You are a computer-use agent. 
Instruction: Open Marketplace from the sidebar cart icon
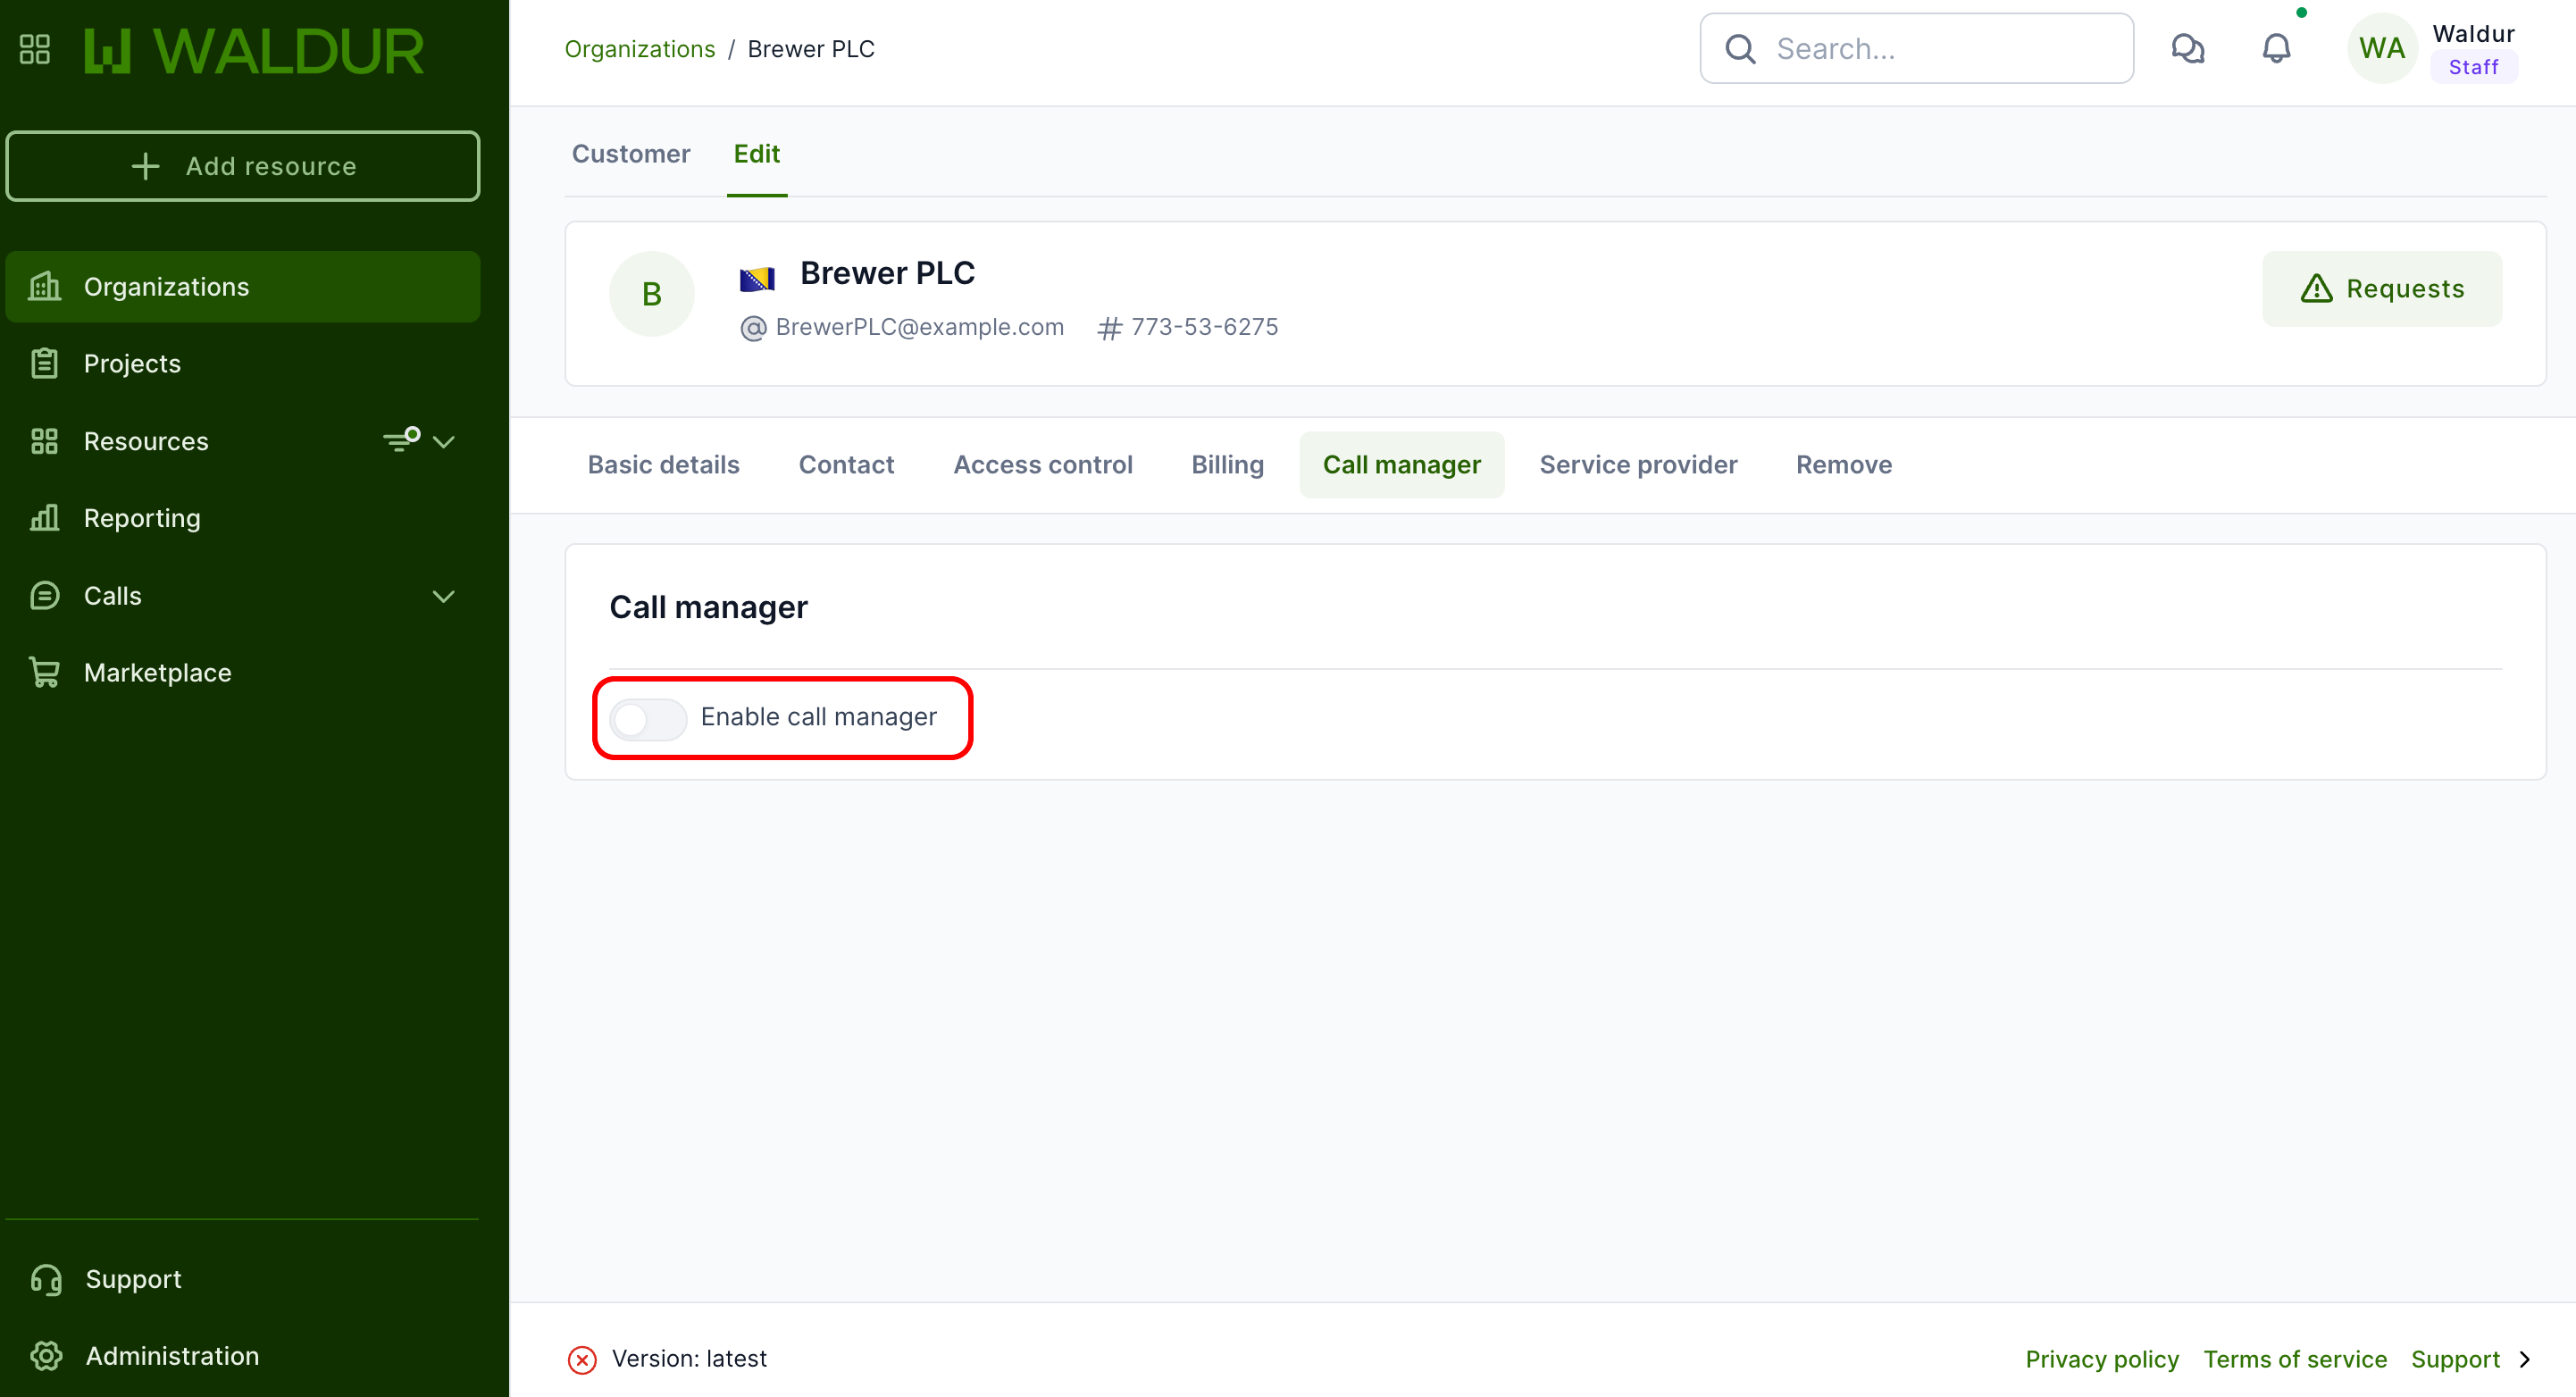tap(45, 672)
